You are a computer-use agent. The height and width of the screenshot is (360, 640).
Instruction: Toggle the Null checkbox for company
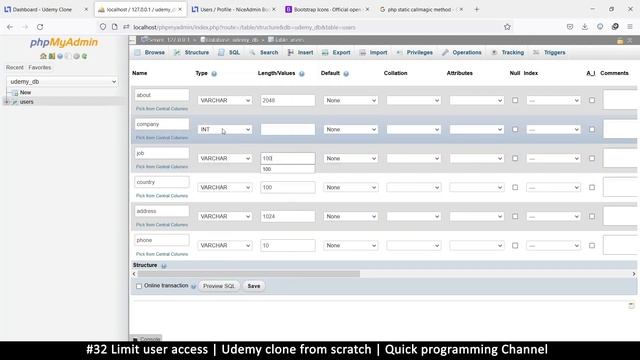coord(515,129)
